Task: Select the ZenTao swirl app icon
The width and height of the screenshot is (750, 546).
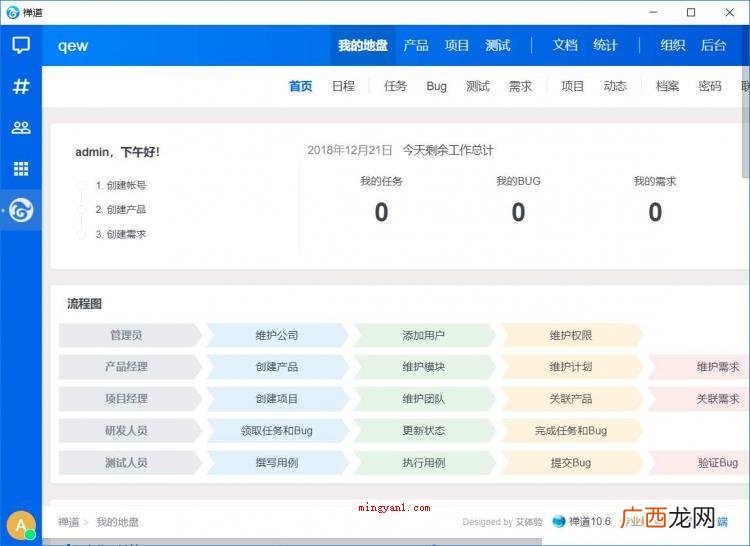Action: (x=21, y=210)
